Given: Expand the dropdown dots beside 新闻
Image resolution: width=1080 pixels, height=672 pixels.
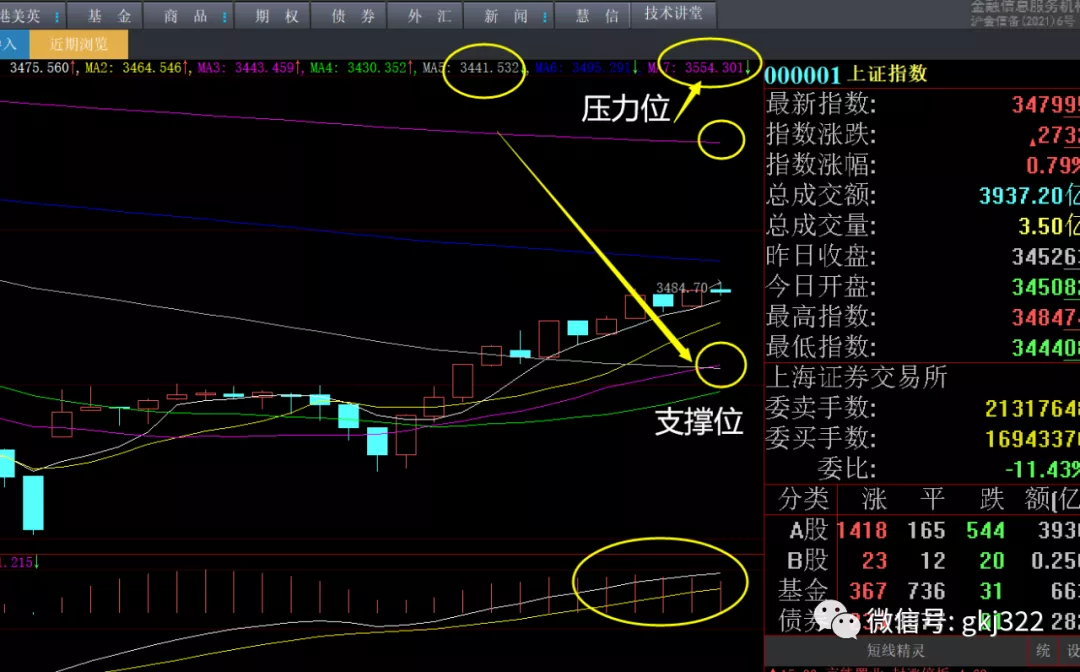Looking at the screenshot, I should pos(544,17).
